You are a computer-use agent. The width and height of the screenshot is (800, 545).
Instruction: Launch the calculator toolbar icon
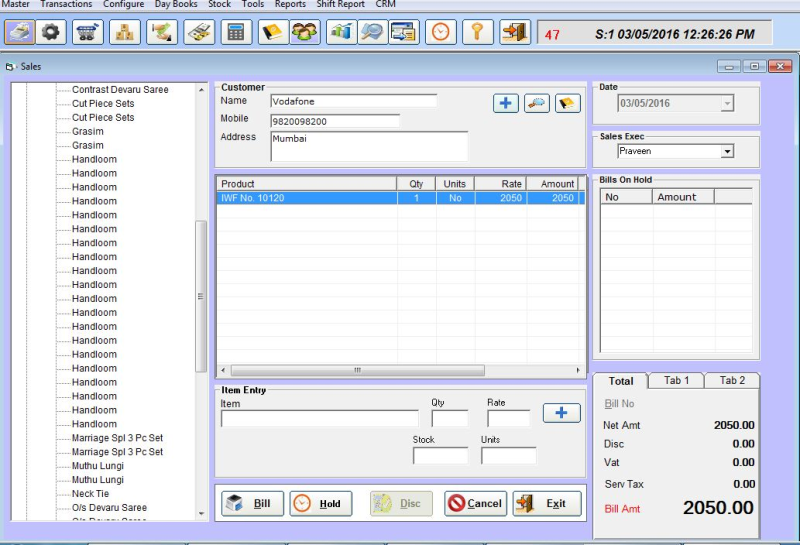[236, 33]
